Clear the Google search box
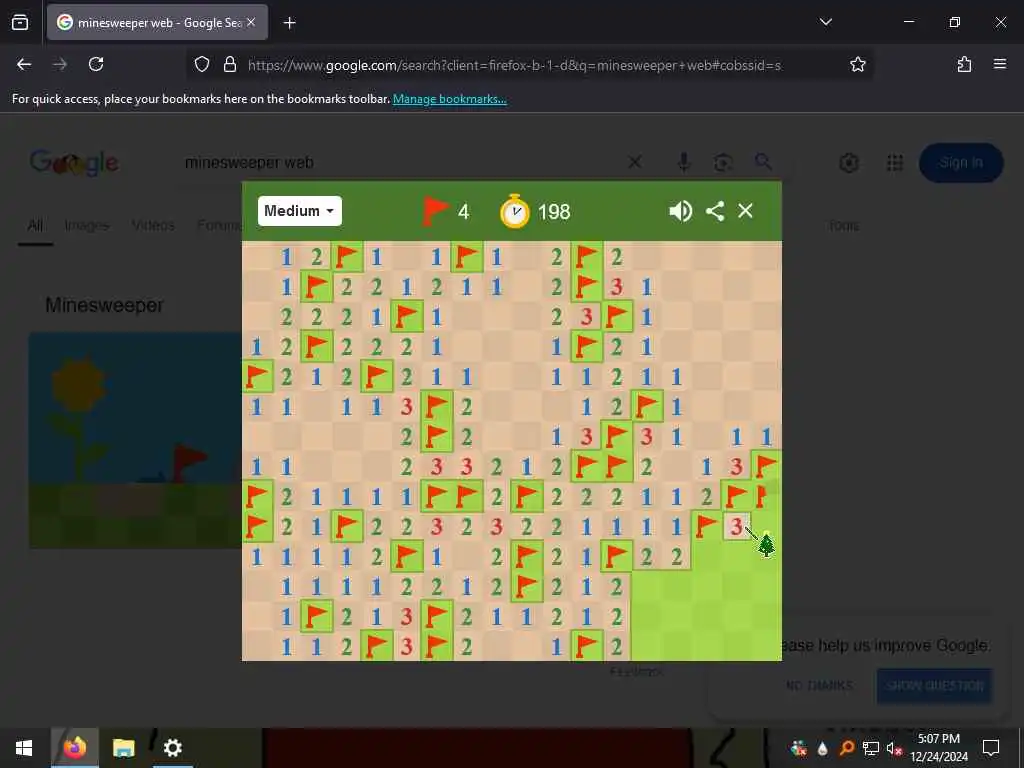The image size is (1024, 768). coord(635,162)
